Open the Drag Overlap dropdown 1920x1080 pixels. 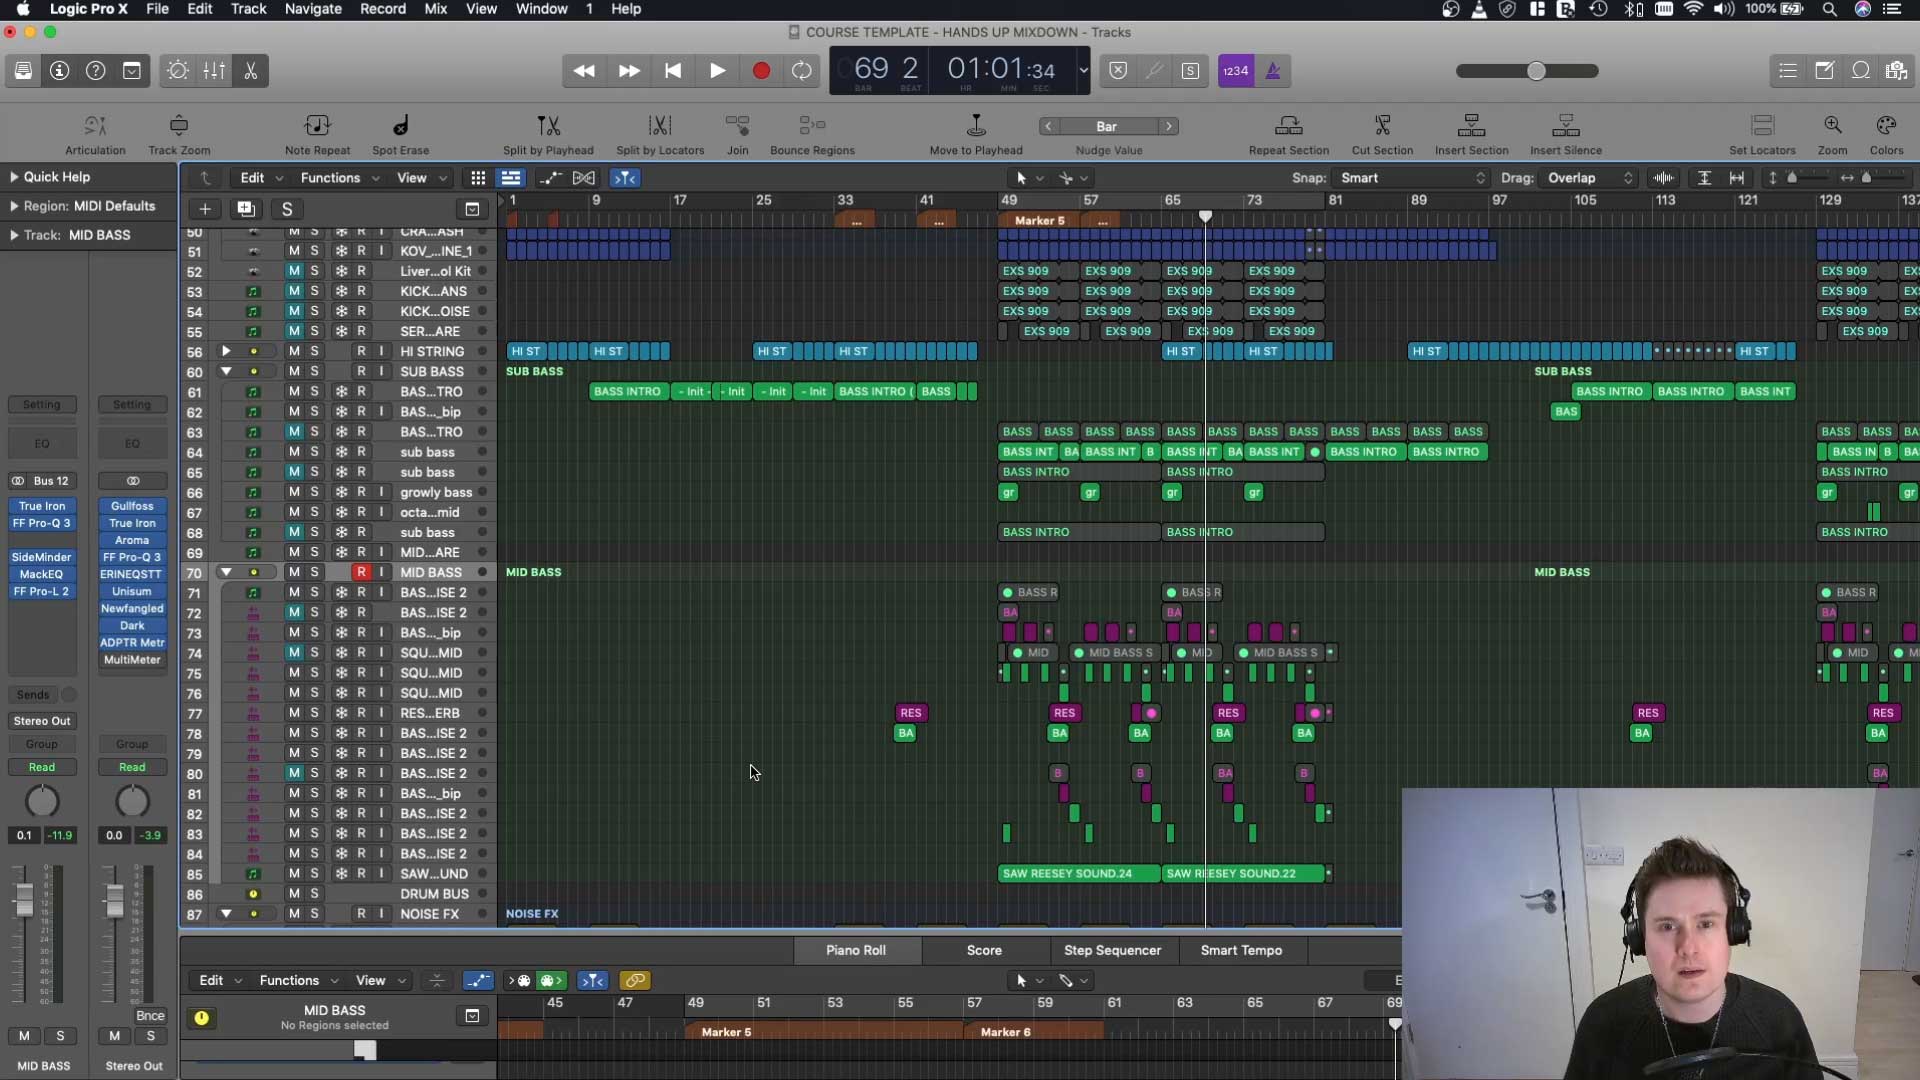click(x=1590, y=178)
